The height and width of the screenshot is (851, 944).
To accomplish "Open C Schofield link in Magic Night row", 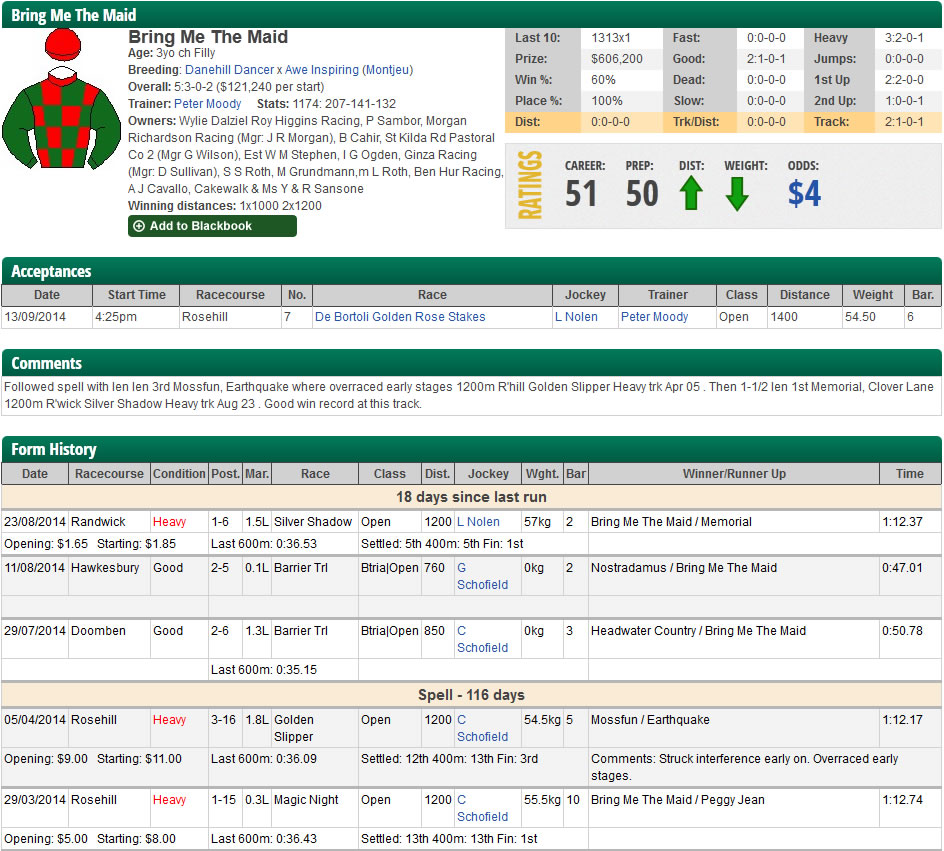I will point(482,808).
